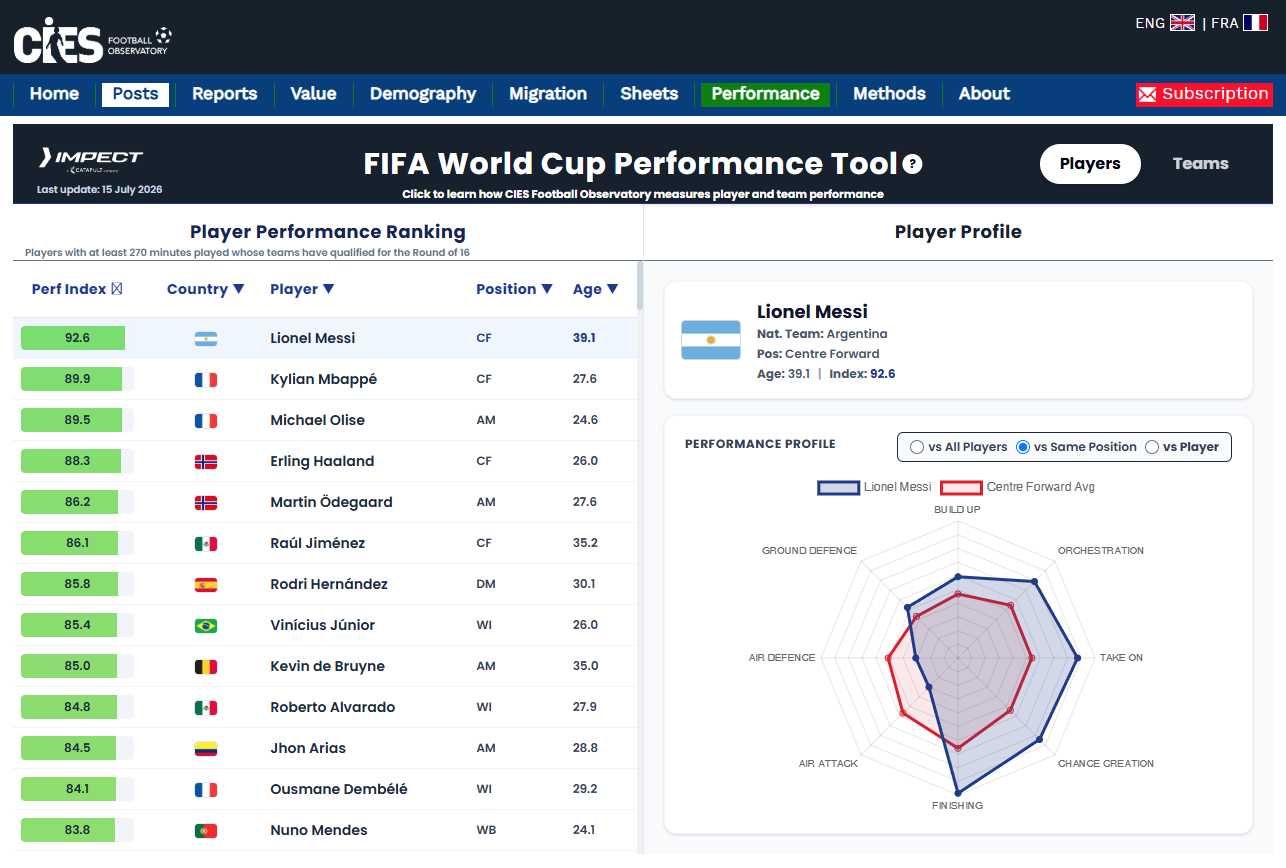Click the Norway flag in Erling Haaland's row
The image size is (1286, 868).
(x=206, y=462)
